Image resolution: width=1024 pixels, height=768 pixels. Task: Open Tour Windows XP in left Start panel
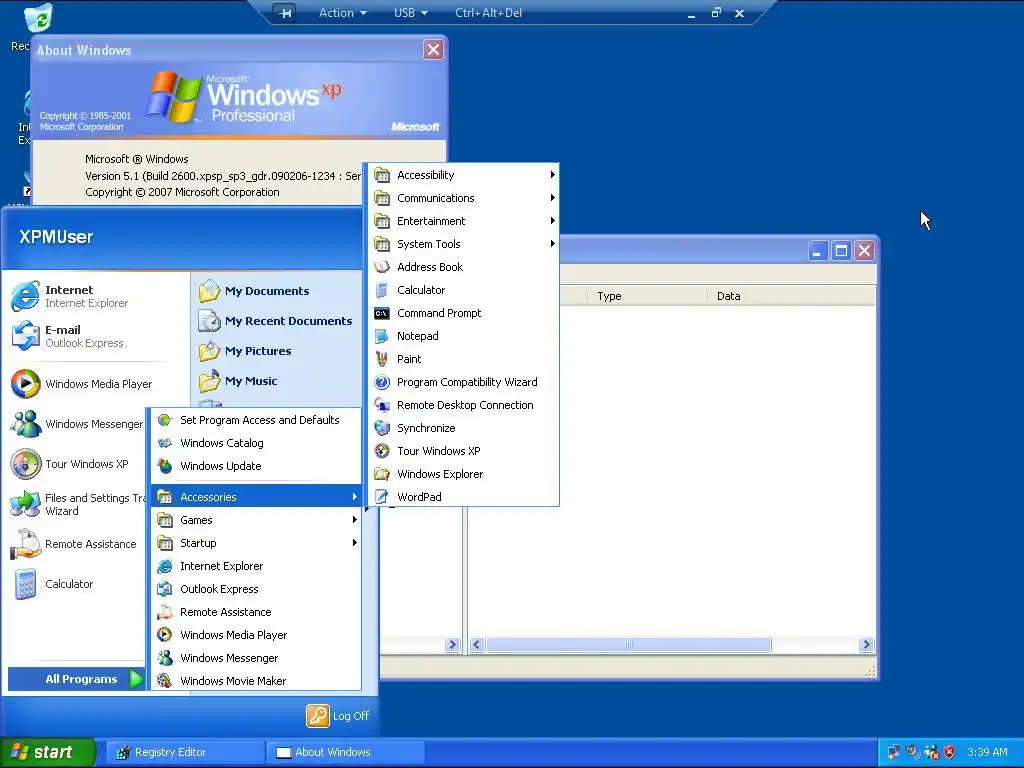click(x=70, y=464)
